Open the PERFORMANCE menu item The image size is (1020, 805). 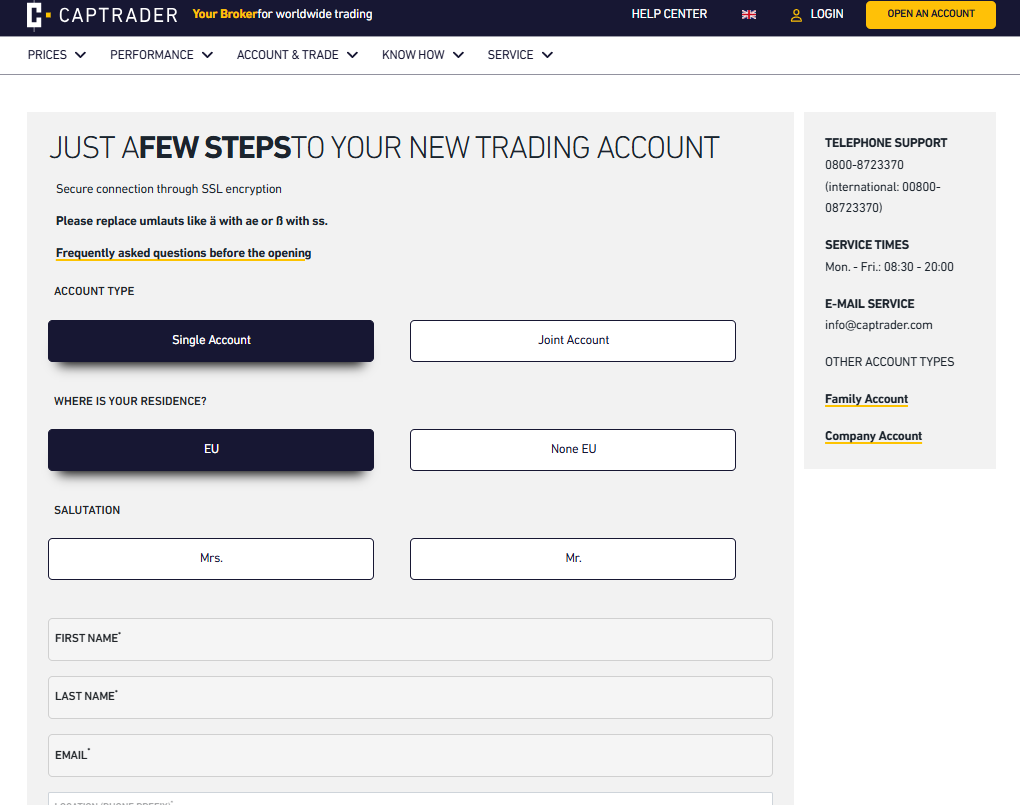point(152,55)
